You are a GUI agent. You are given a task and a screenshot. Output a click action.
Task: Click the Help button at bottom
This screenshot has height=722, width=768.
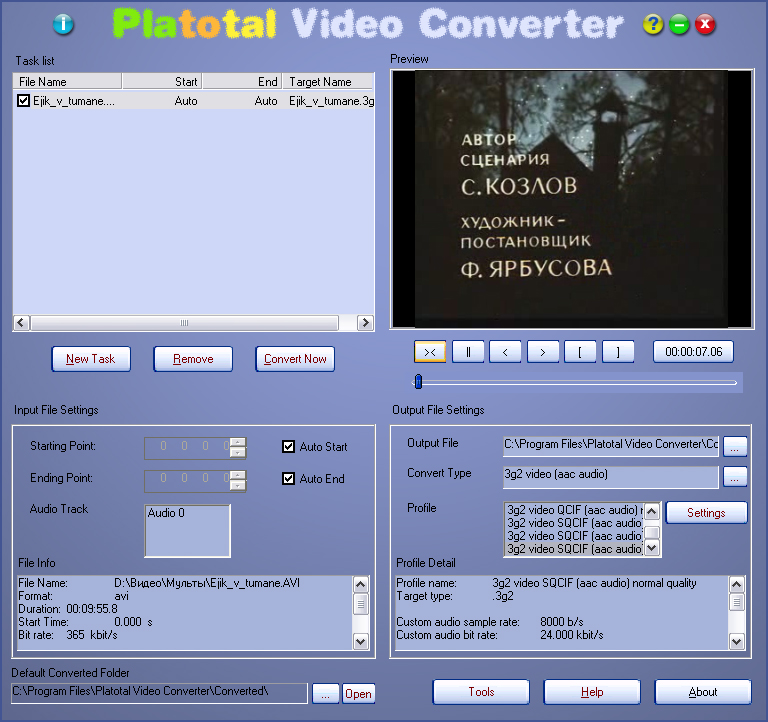click(x=592, y=692)
